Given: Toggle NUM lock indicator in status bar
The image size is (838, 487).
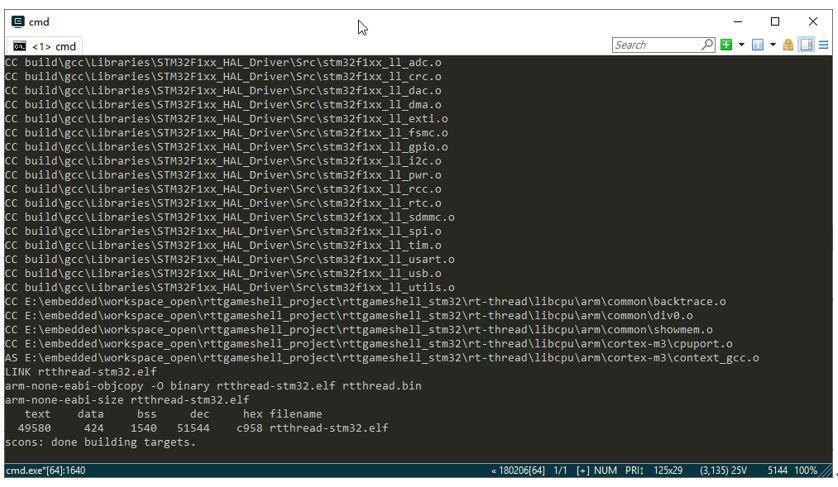Looking at the screenshot, I should point(605,470).
